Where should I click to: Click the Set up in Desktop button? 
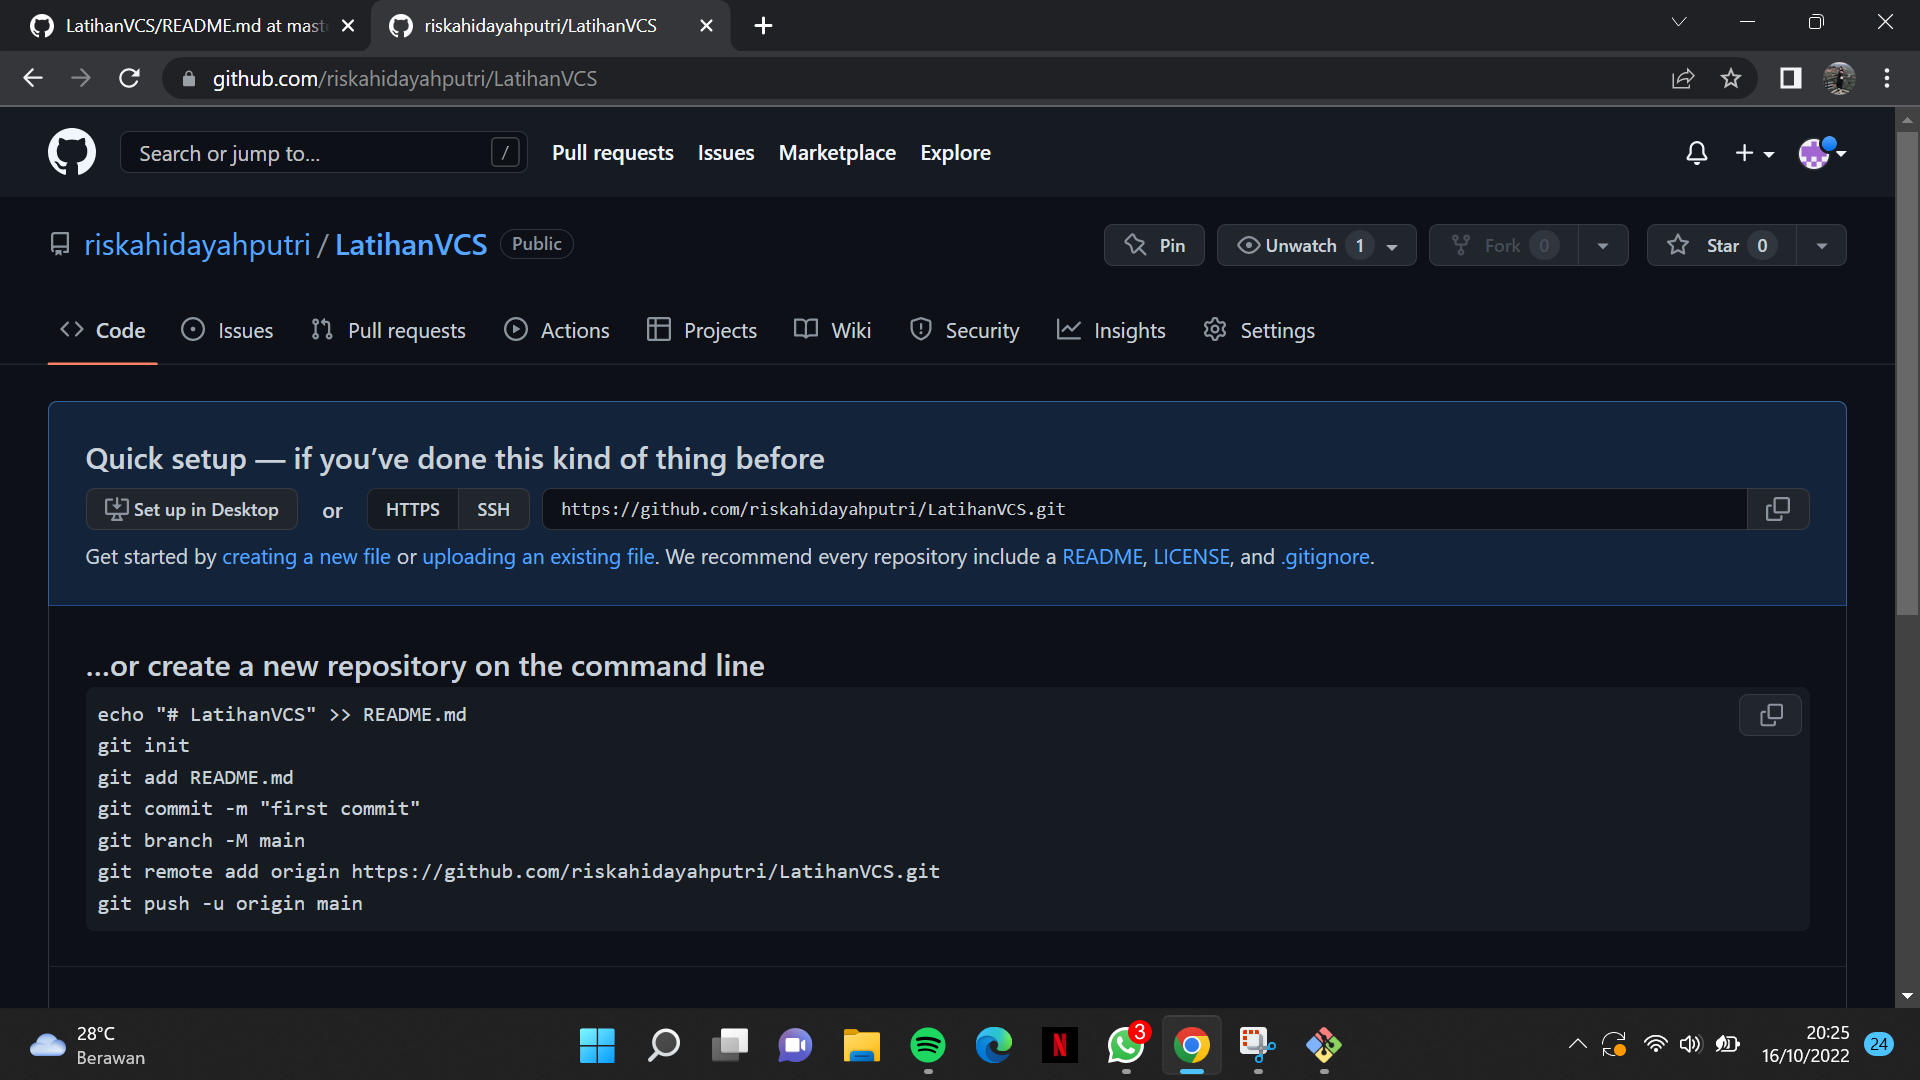point(191,509)
